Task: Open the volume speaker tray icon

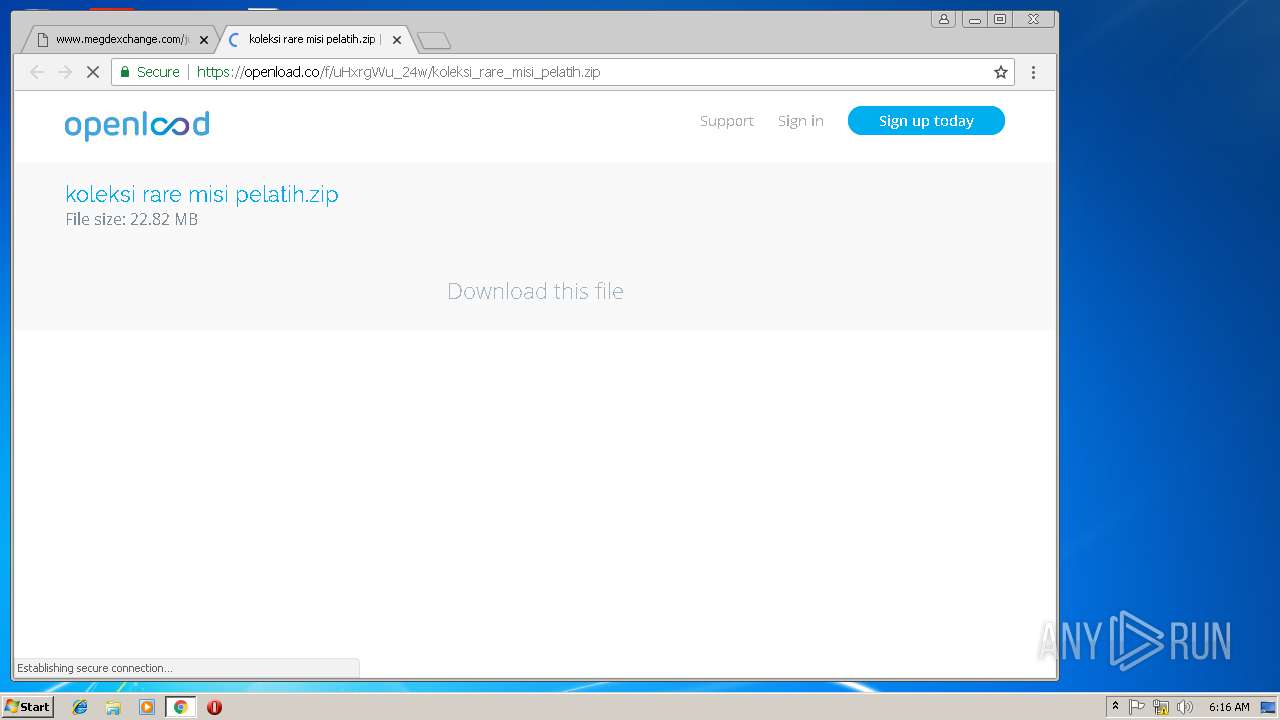Action: tap(1185, 707)
